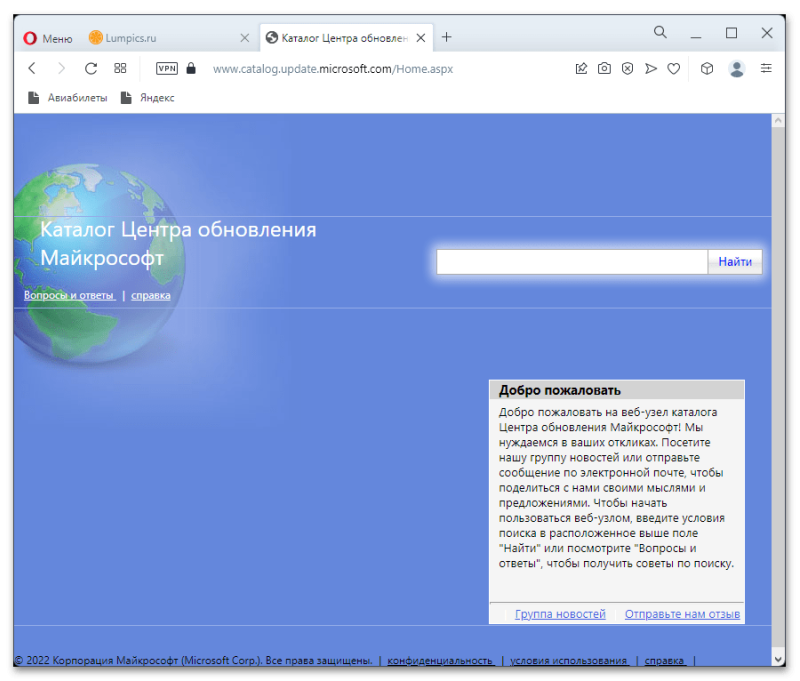The image size is (800, 681).
Task: Click the catalog search input field
Action: 572,262
